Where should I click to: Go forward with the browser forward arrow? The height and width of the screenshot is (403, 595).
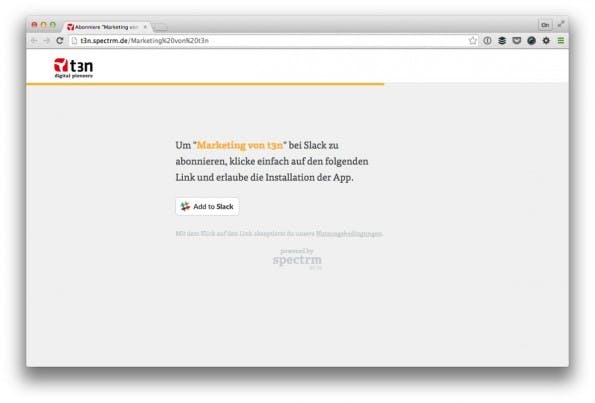click(x=46, y=41)
